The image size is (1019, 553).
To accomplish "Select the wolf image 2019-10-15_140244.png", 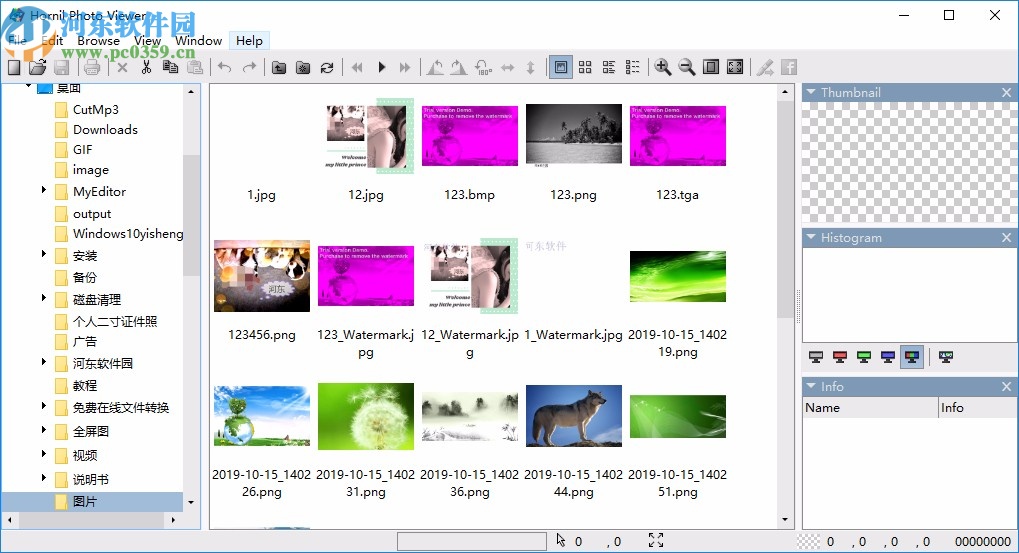I will (574, 416).
